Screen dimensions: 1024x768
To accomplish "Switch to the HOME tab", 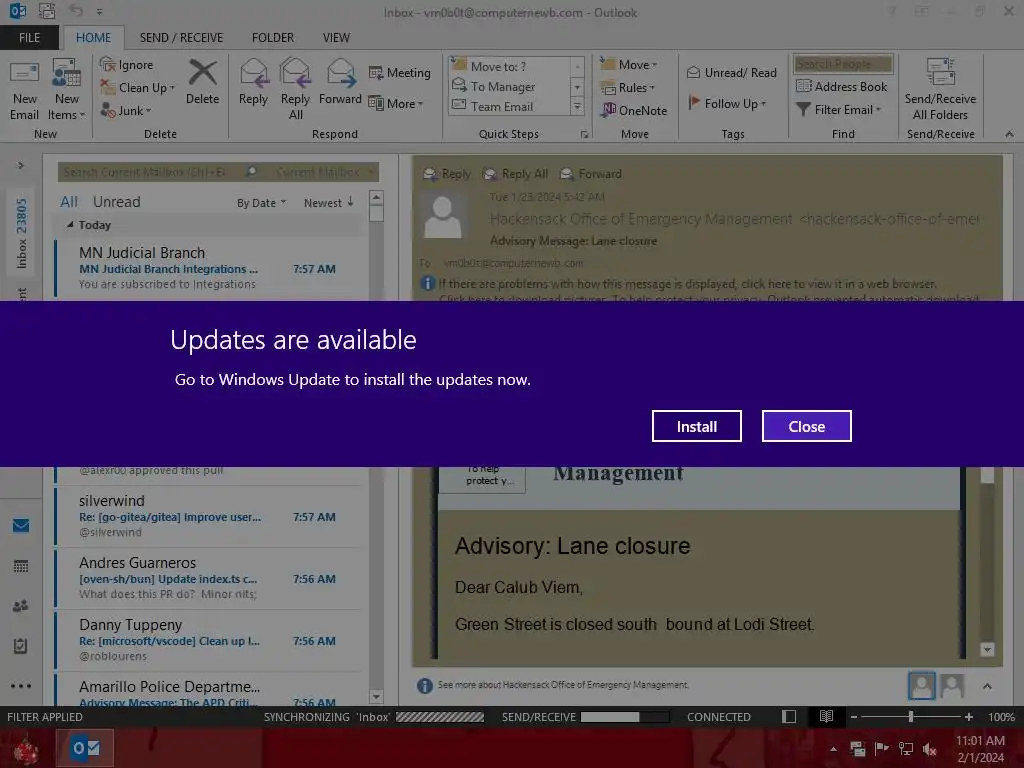I will coord(93,38).
